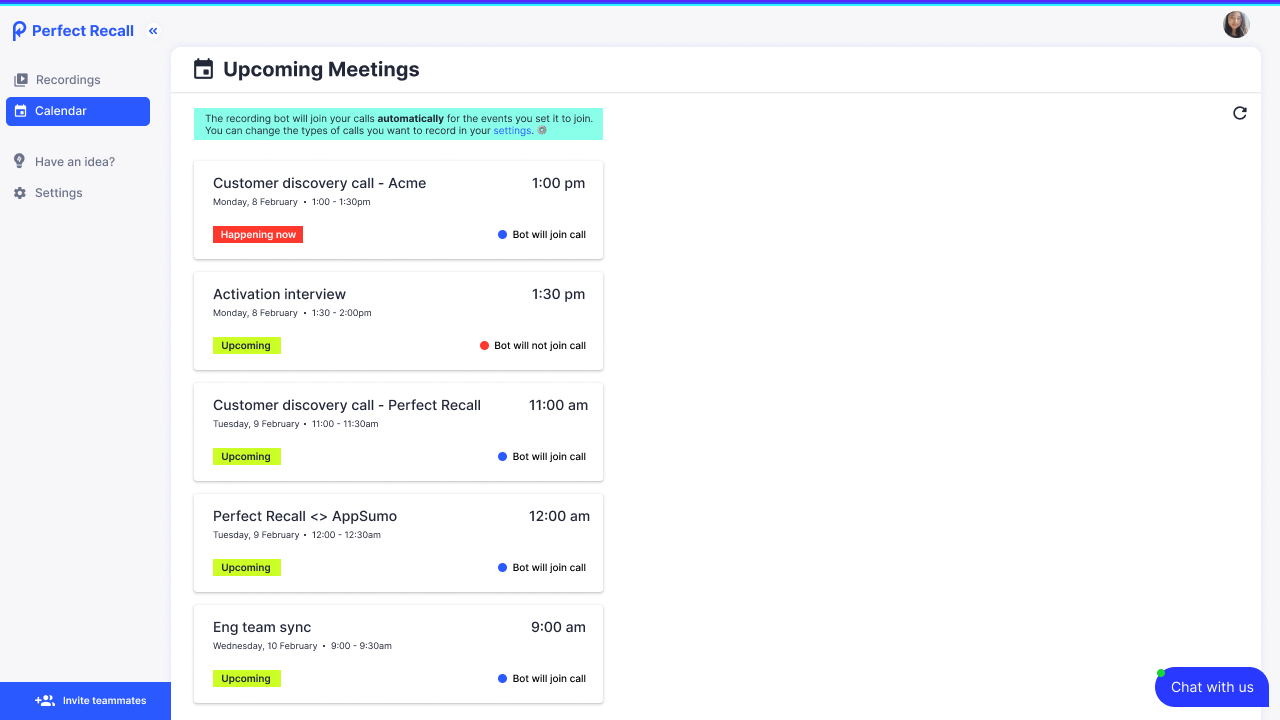Toggle bot joining for Perfect Recall discovery call
This screenshot has height=720, width=1280.
pos(542,457)
